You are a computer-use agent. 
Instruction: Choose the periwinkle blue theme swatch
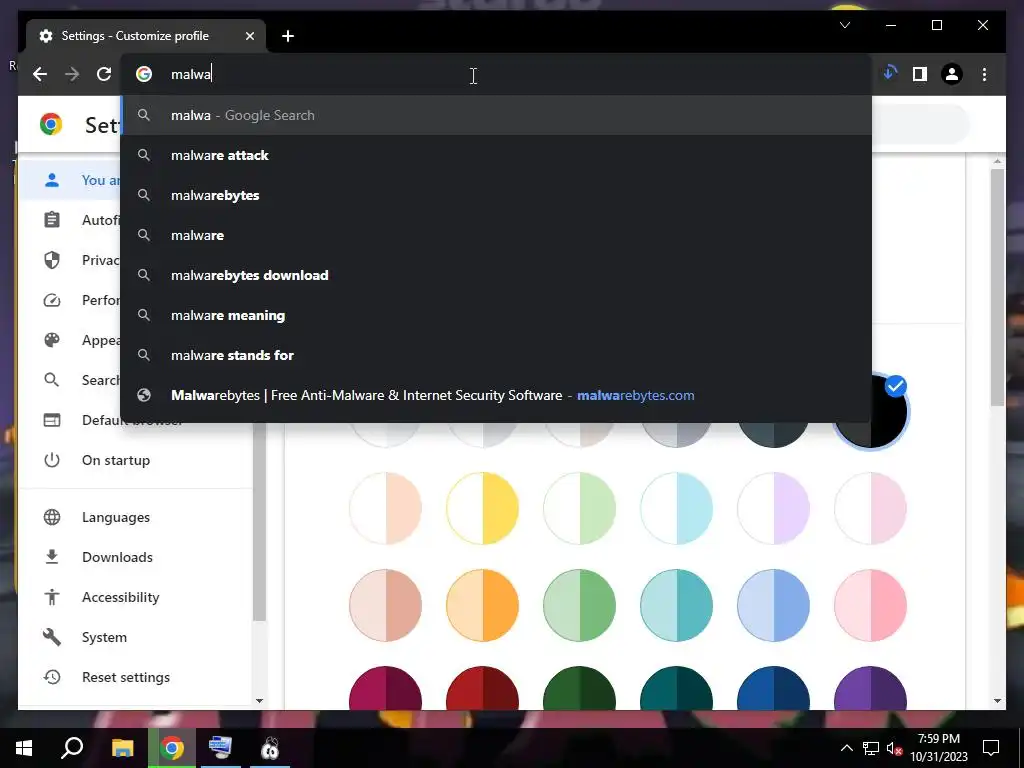[773, 605]
